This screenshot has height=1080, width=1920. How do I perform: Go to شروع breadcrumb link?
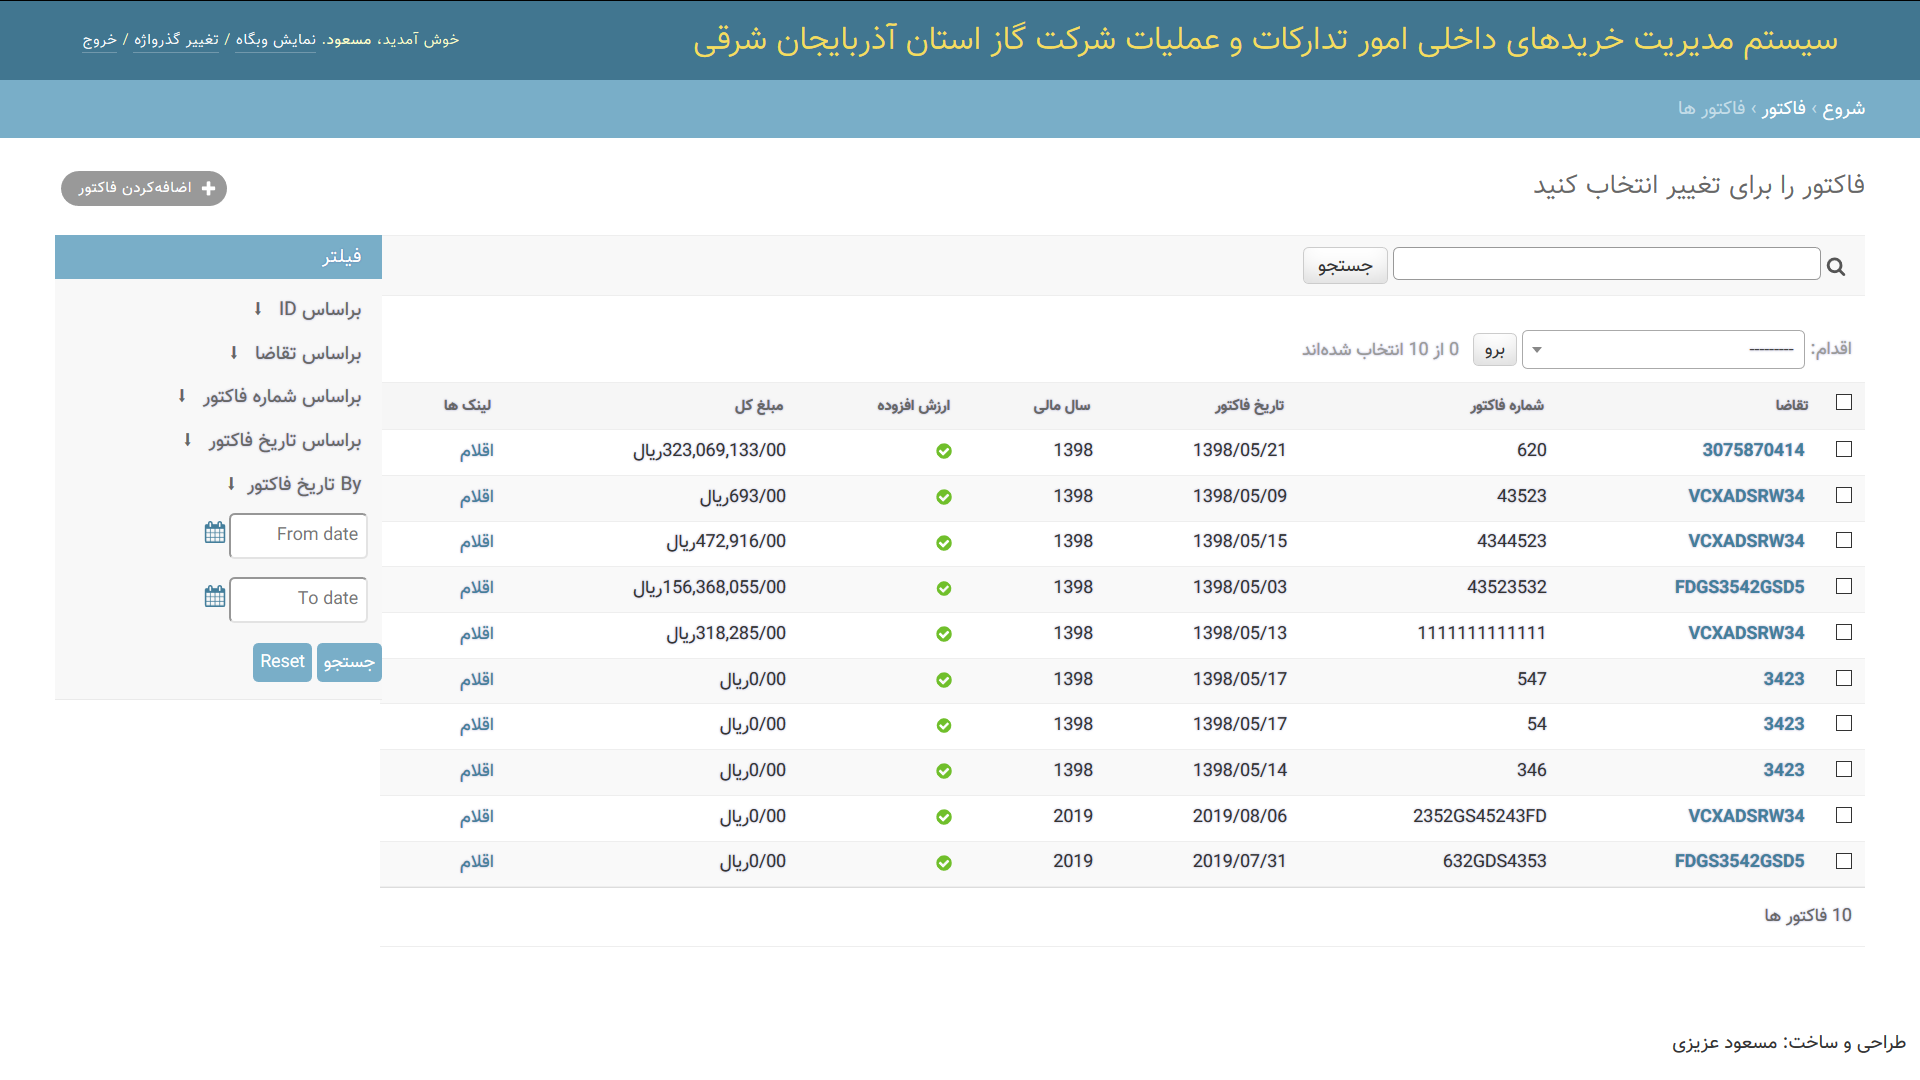point(1843,108)
